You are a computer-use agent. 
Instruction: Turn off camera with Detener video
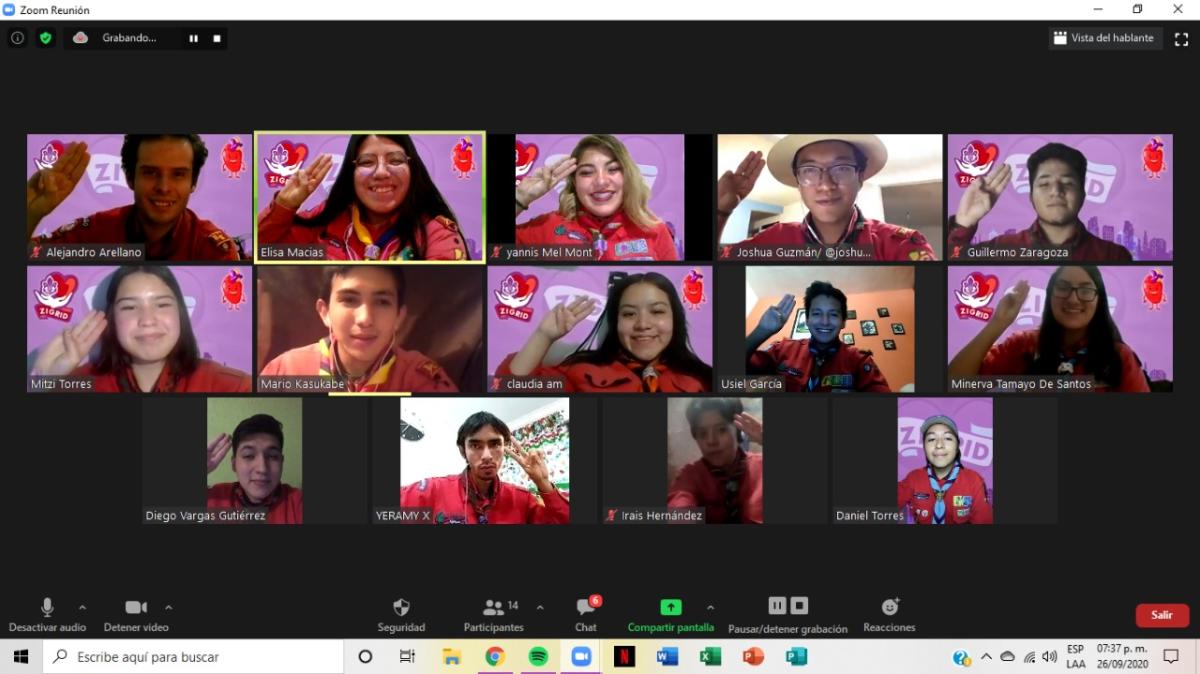point(136,608)
